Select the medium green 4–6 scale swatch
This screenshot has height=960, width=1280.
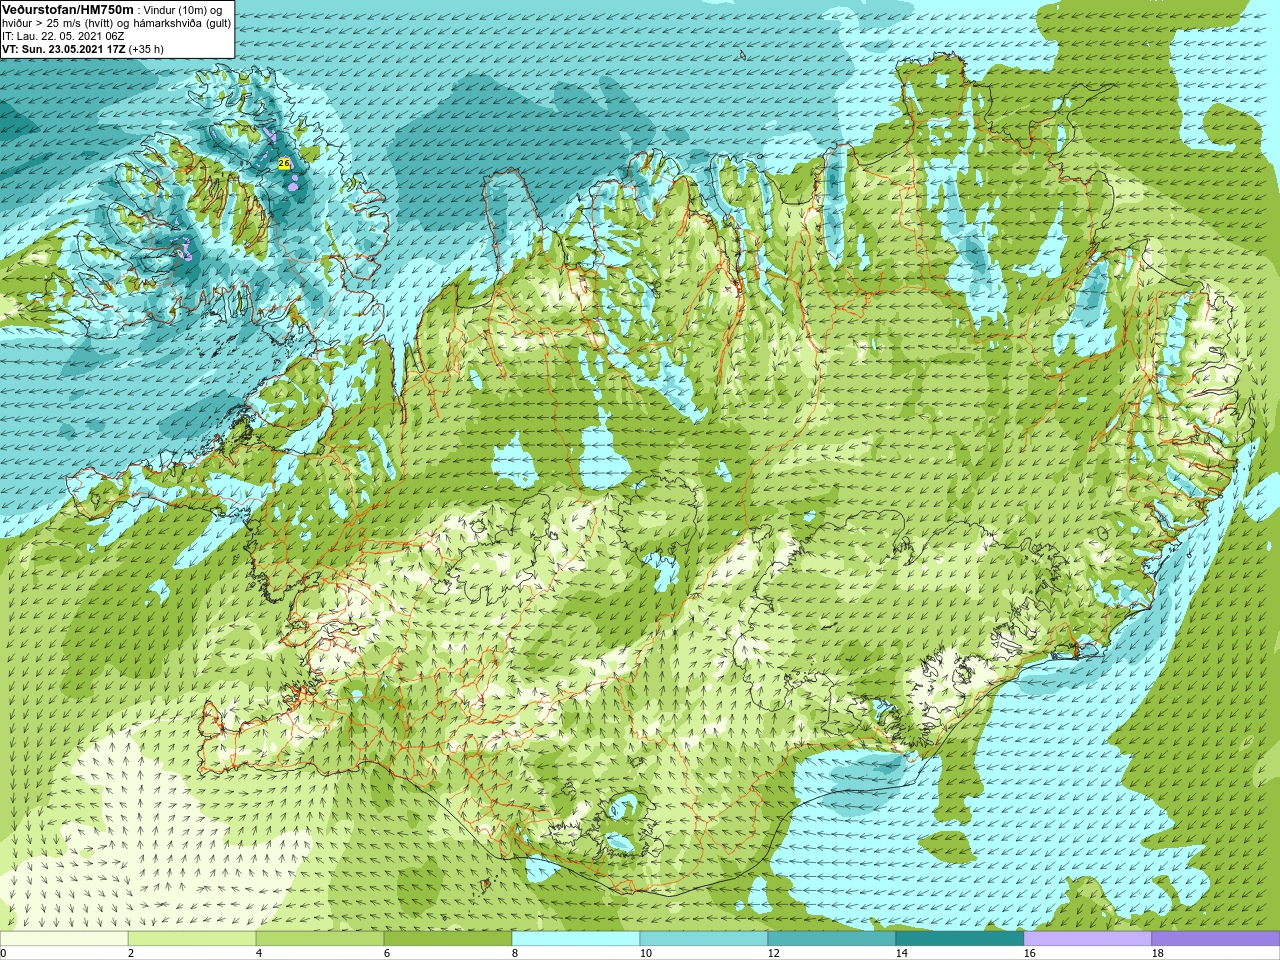pos(320,939)
